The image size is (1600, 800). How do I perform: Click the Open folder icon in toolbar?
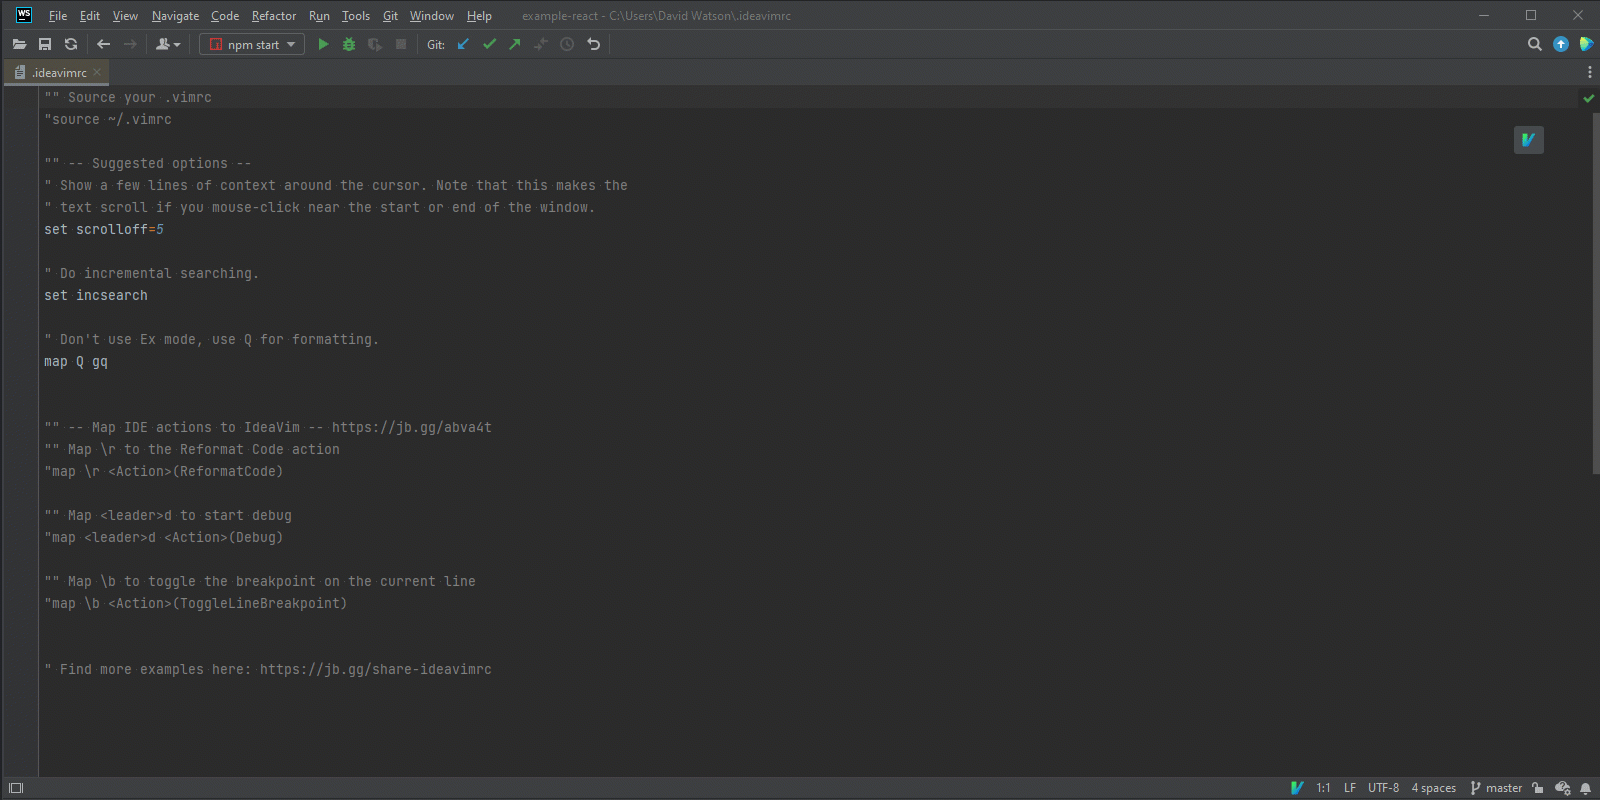tap(19, 44)
